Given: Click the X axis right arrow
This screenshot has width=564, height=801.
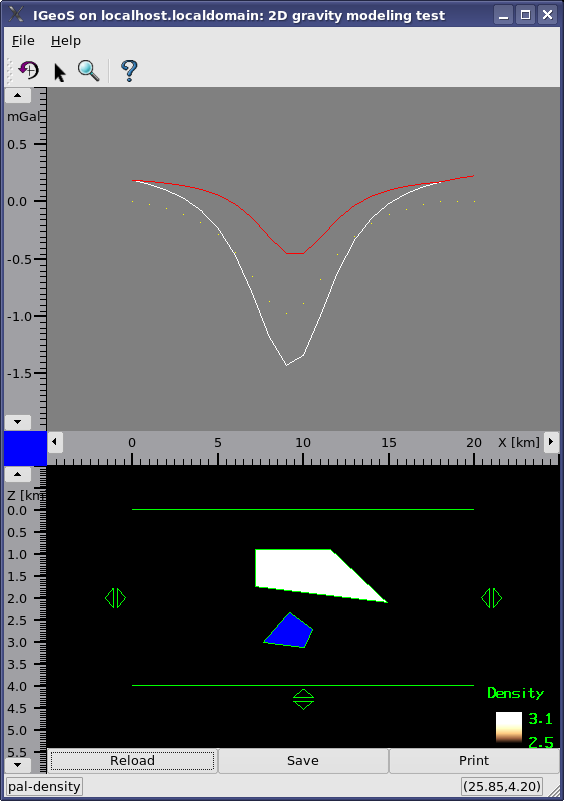Looking at the screenshot, I should 551,442.
